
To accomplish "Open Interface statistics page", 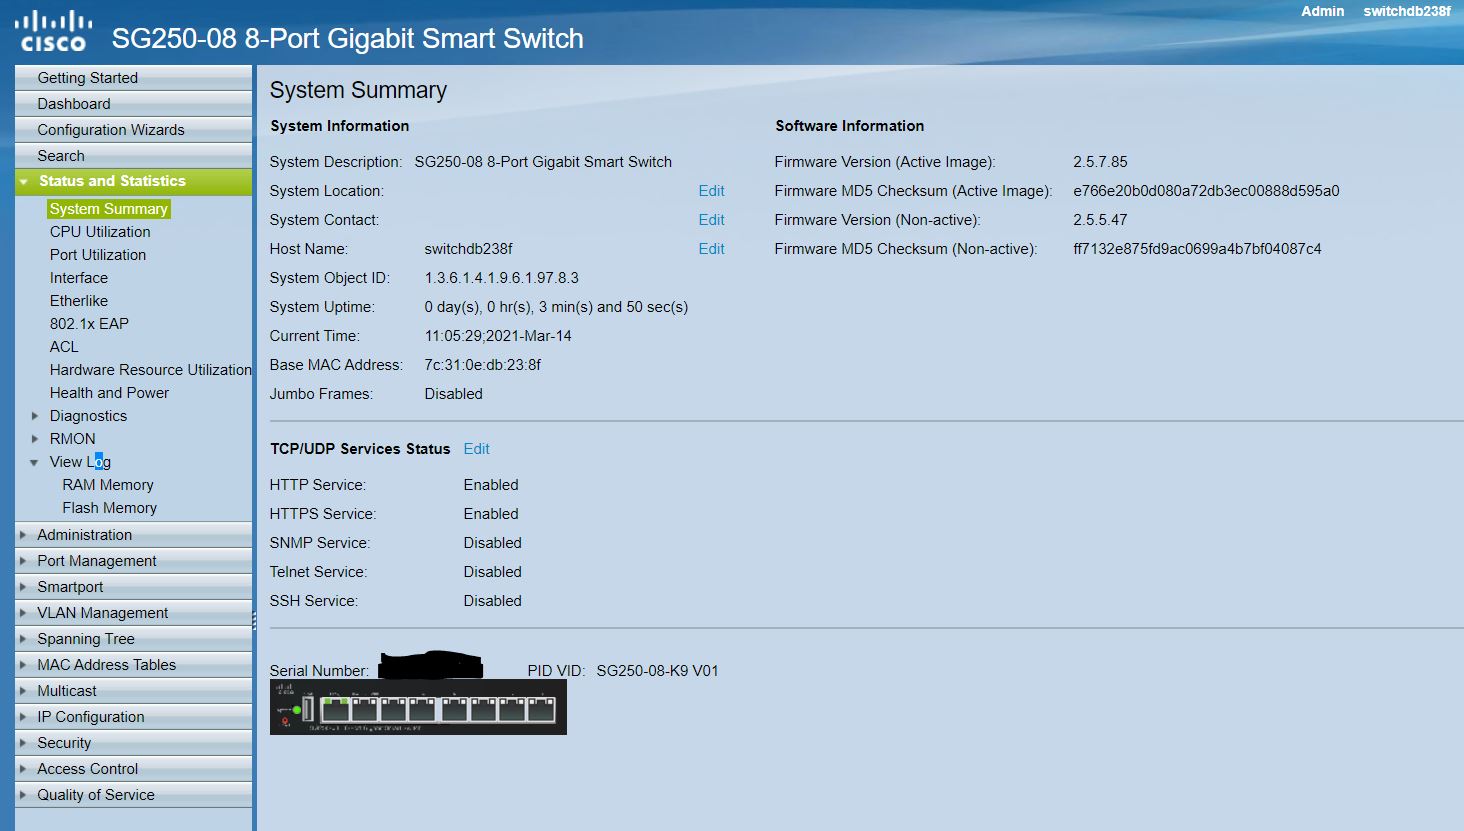I will pyautogui.click(x=79, y=278).
